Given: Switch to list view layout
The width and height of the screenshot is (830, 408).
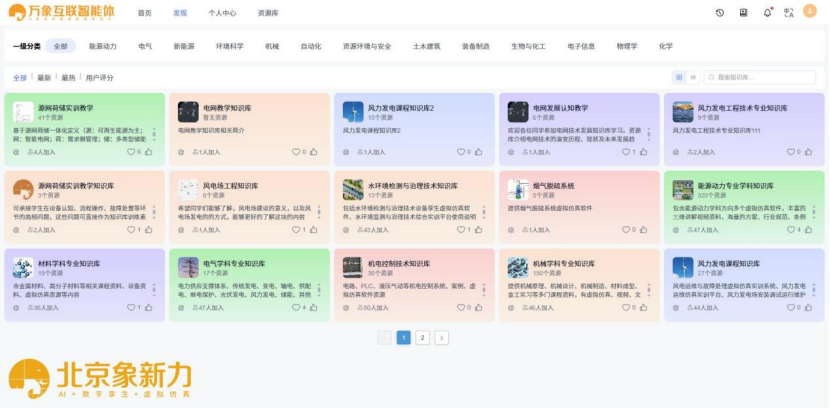Looking at the screenshot, I should coord(693,77).
